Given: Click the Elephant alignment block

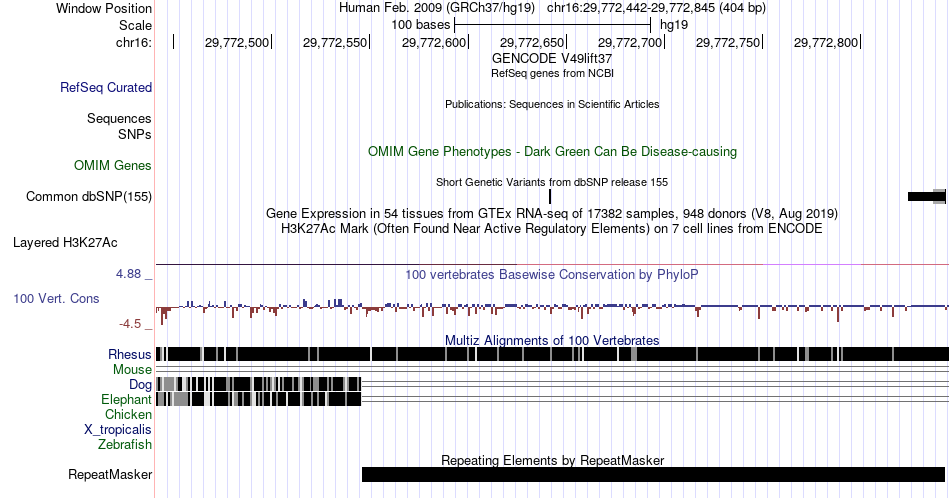Looking at the screenshot, I should pyautogui.click(x=259, y=399).
